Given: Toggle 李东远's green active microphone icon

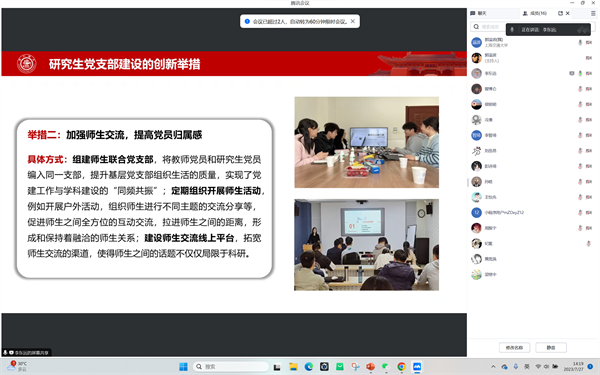Looking at the screenshot, I should 580,73.
